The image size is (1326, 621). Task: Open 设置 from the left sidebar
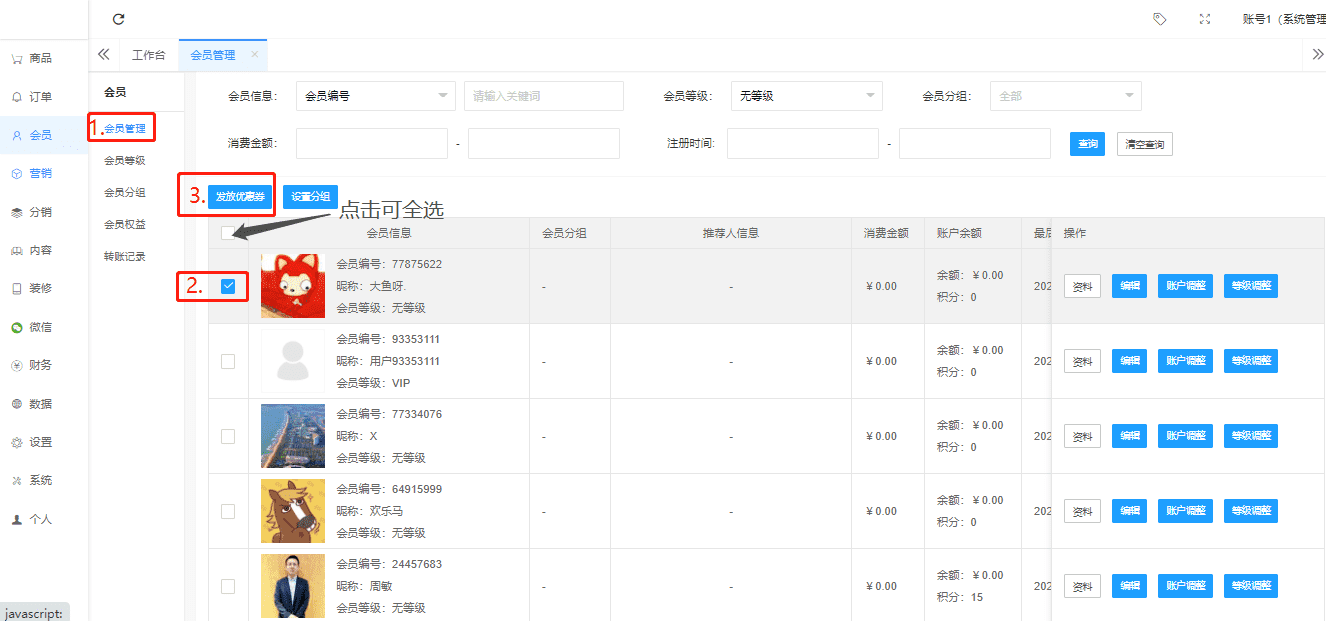pyautogui.click(x=40, y=442)
